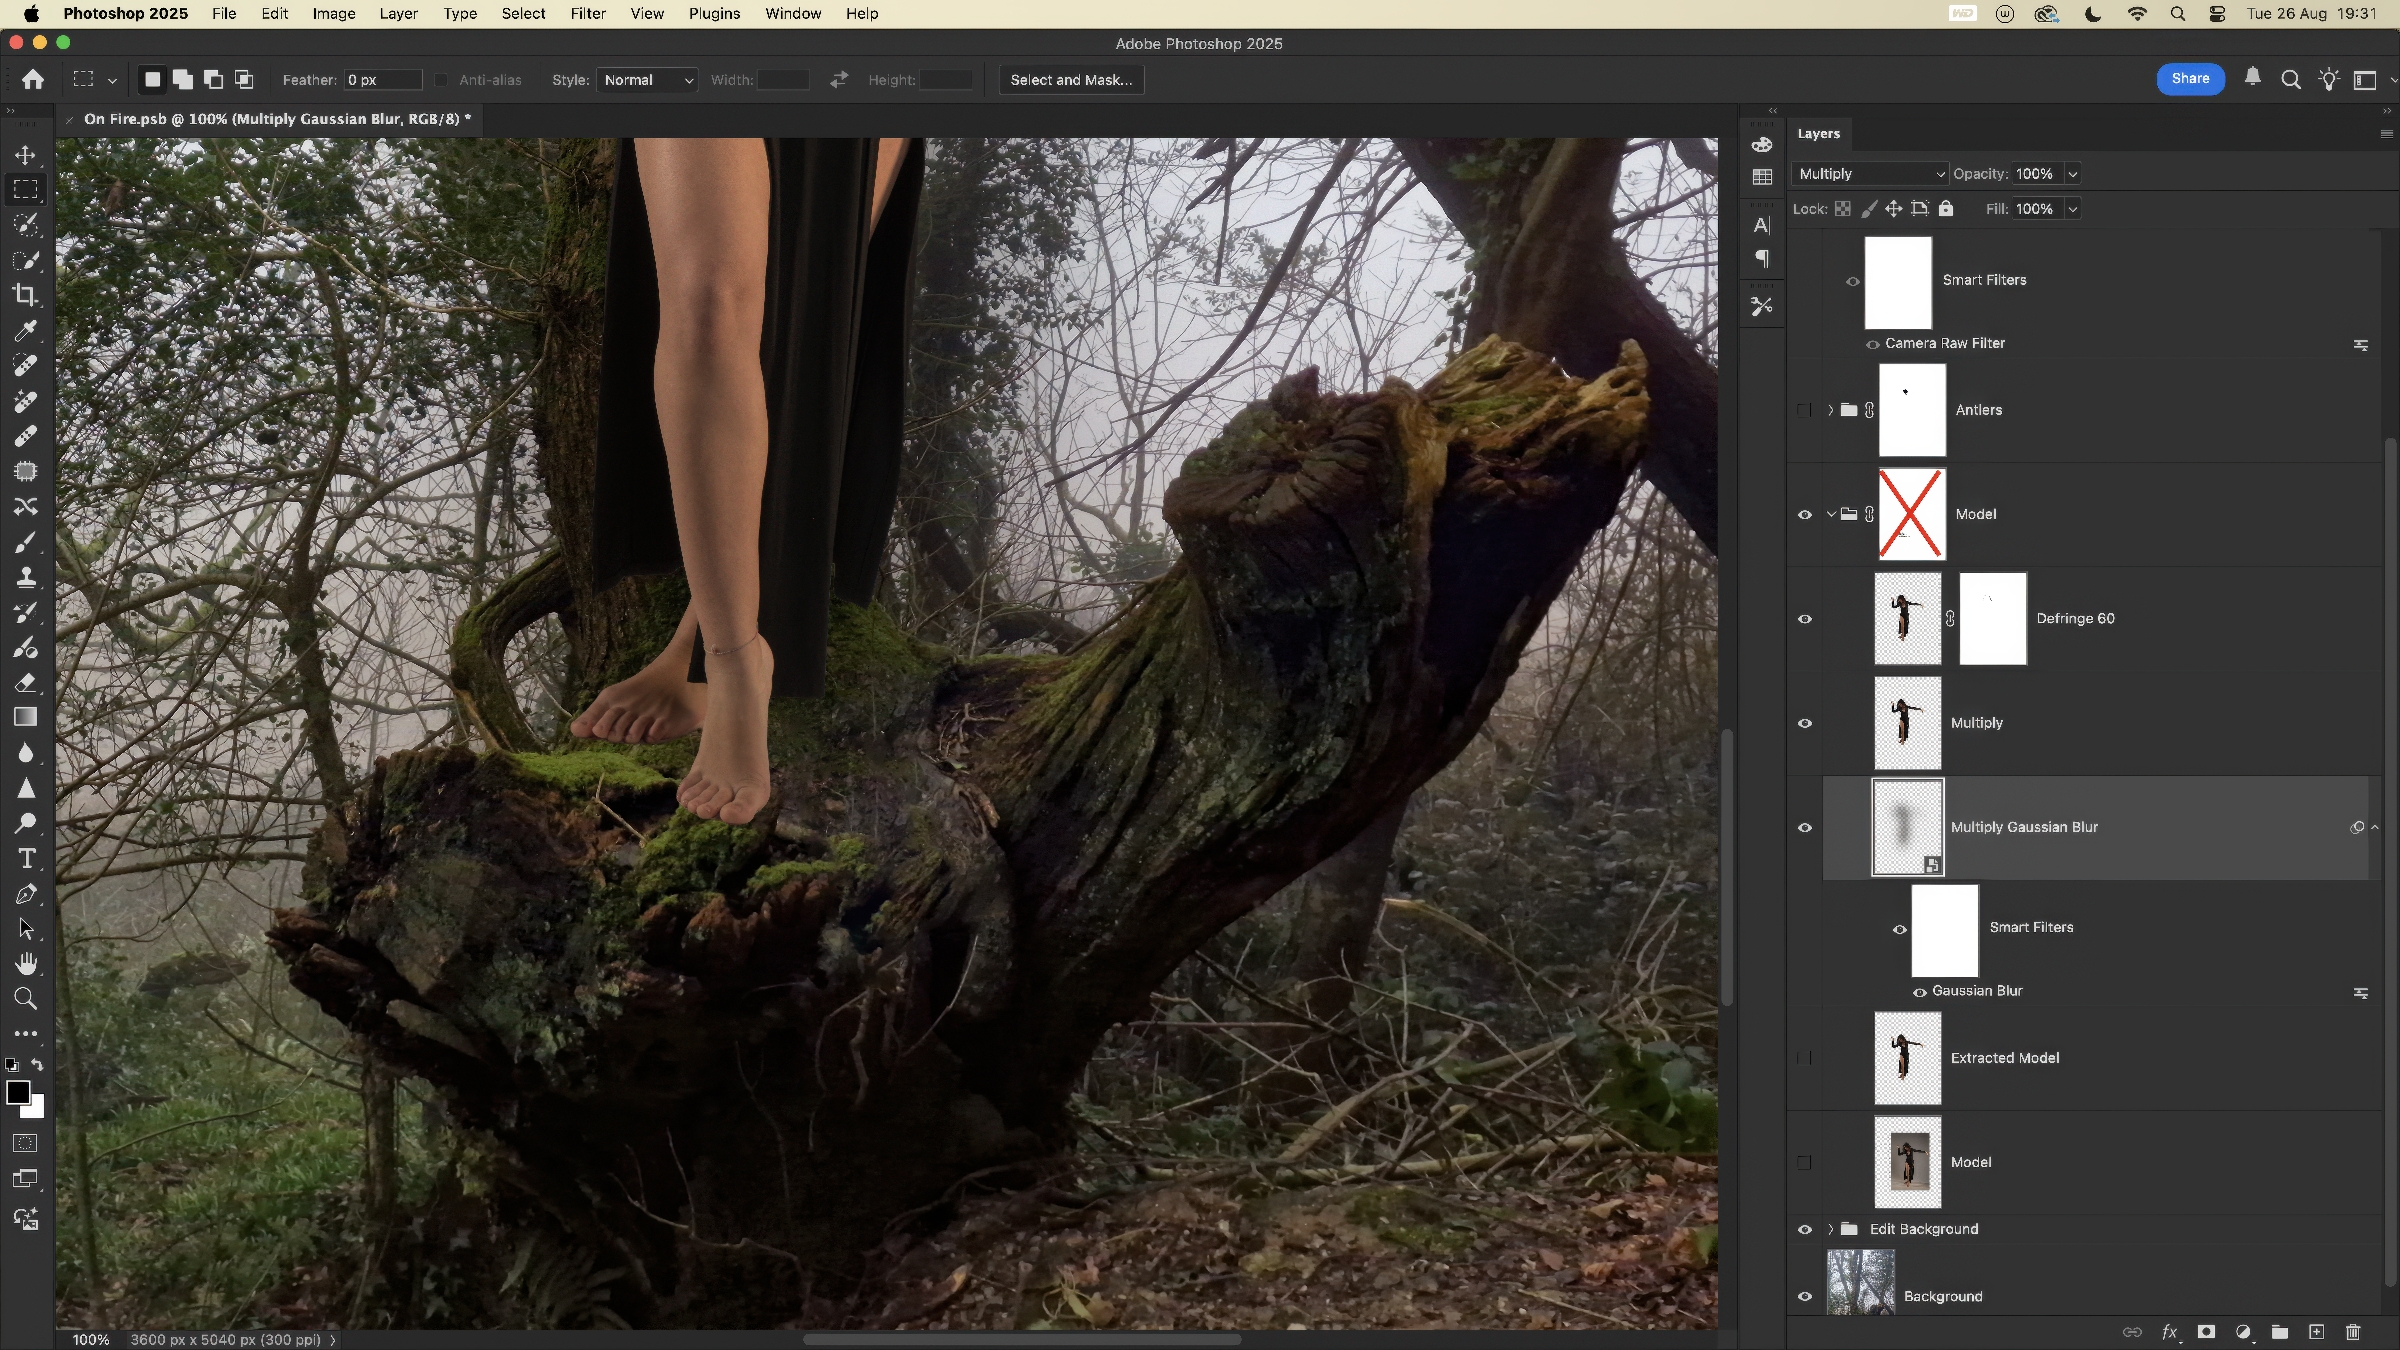Hide the Background layer
This screenshot has width=2400, height=1350.
pyautogui.click(x=1805, y=1297)
